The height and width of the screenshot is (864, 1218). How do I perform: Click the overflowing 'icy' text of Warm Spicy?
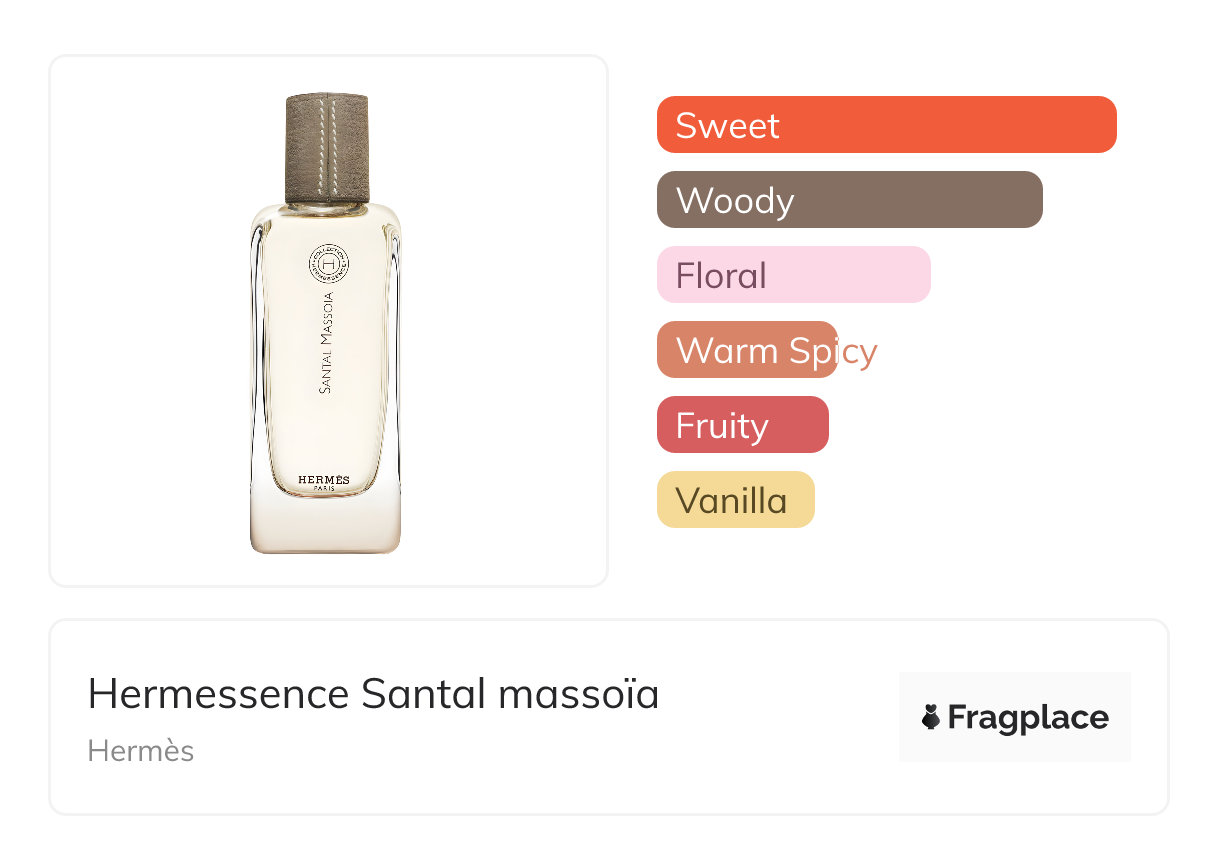pyautogui.click(x=858, y=351)
